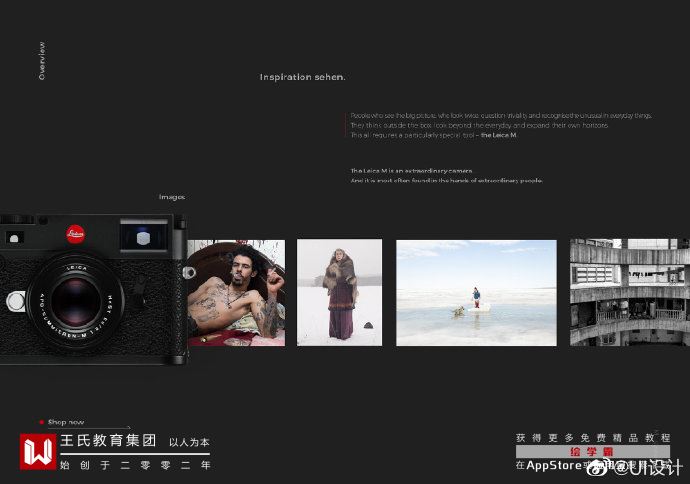
Task: Click the red W education group logo
Action: (x=38, y=451)
